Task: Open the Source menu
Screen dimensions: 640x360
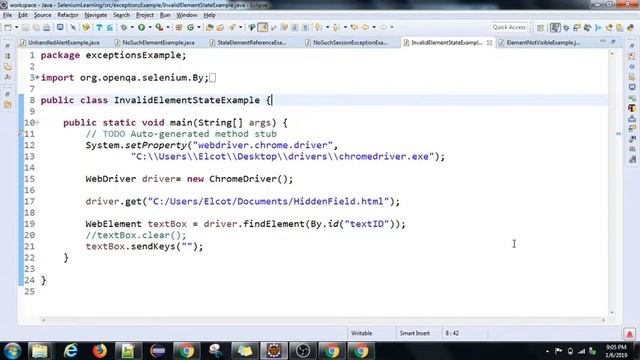Action: [42, 15]
